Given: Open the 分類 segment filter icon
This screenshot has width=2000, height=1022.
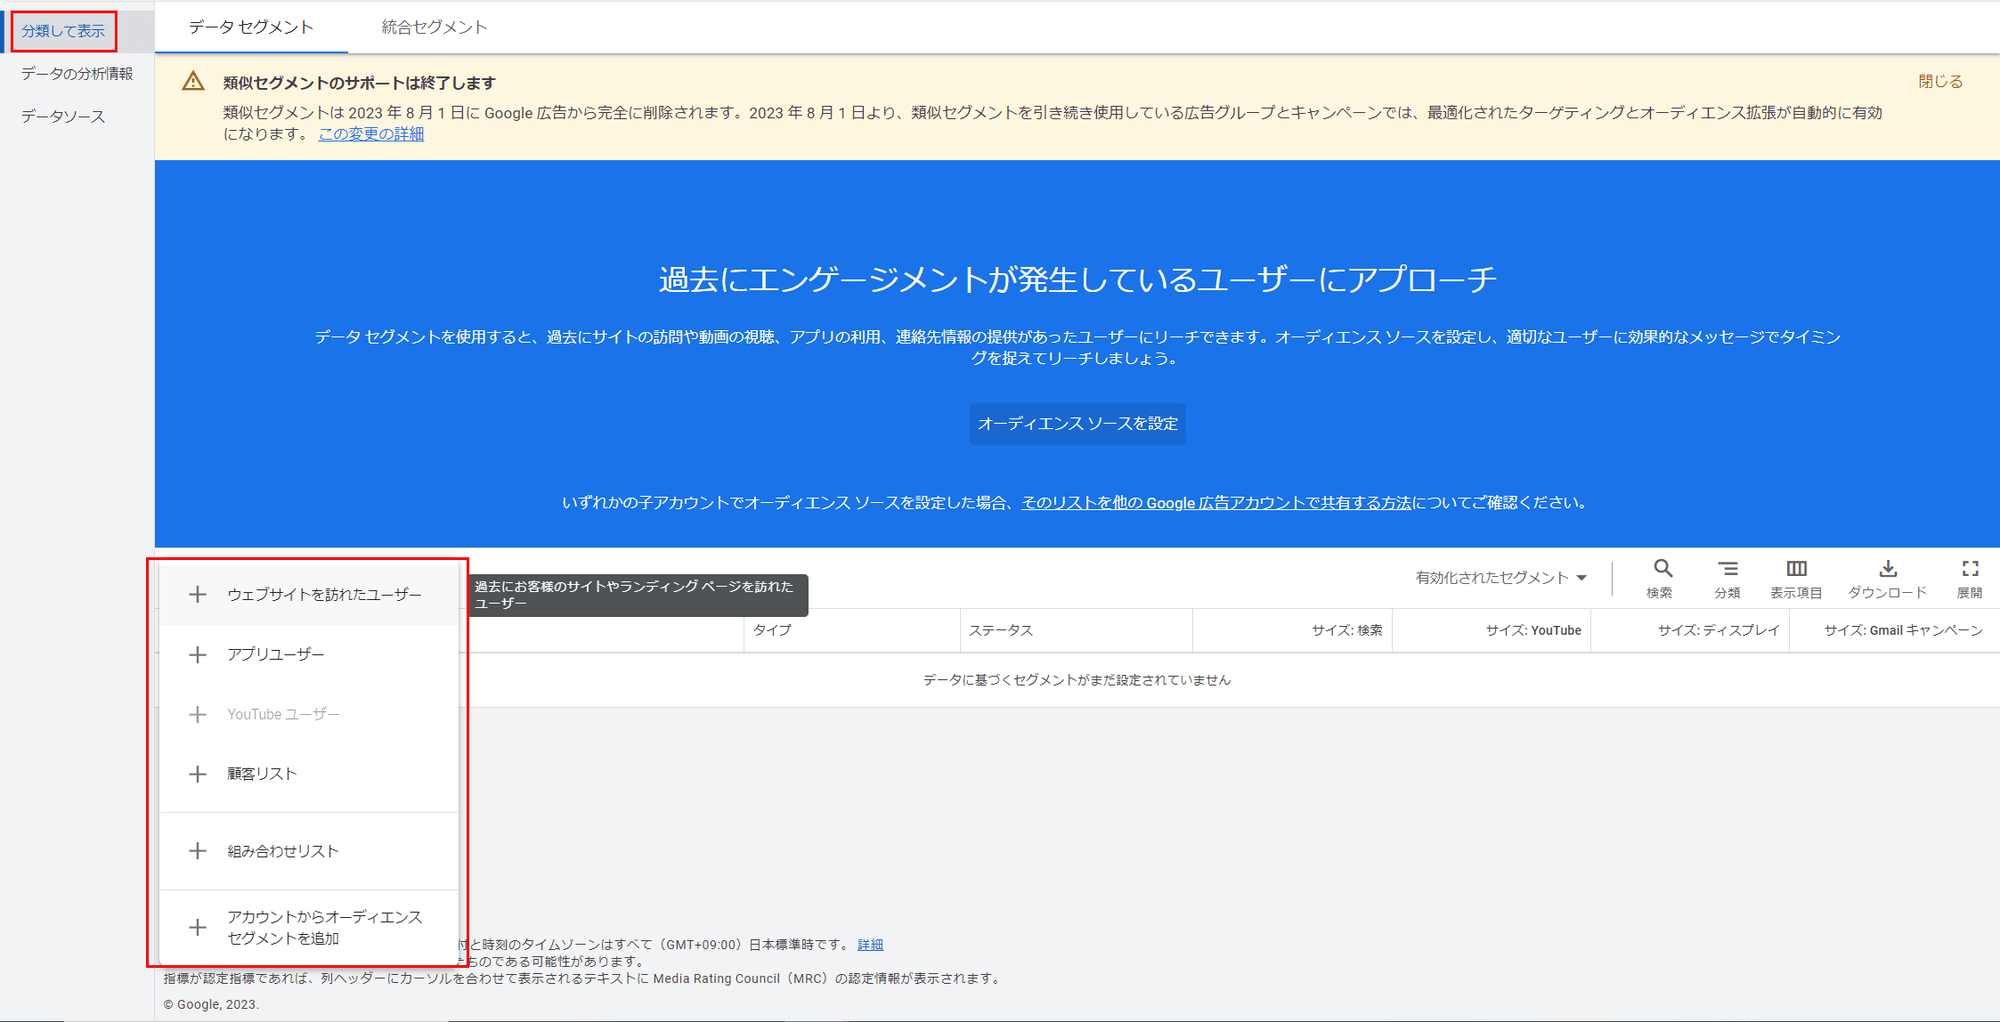Looking at the screenshot, I should 1727,569.
